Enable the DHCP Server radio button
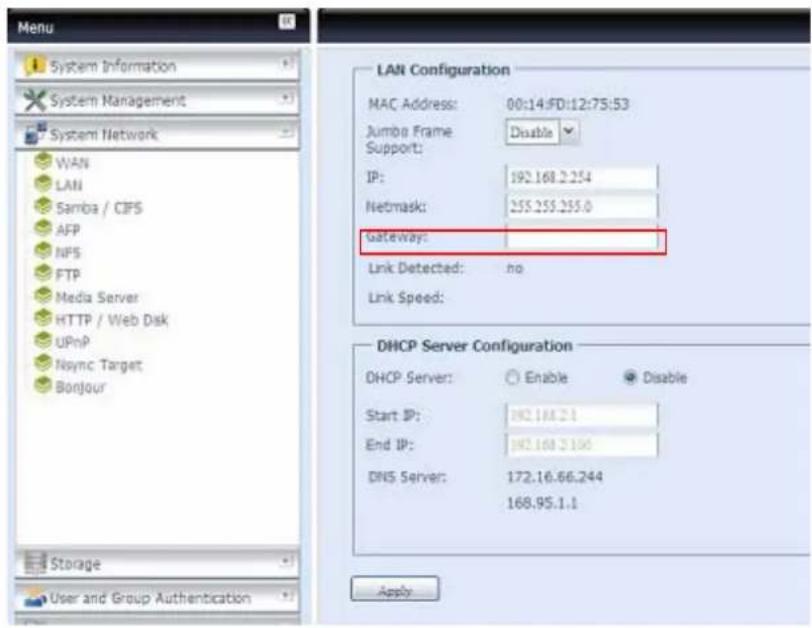This screenshot has width=812, height=628. (512, 378)
